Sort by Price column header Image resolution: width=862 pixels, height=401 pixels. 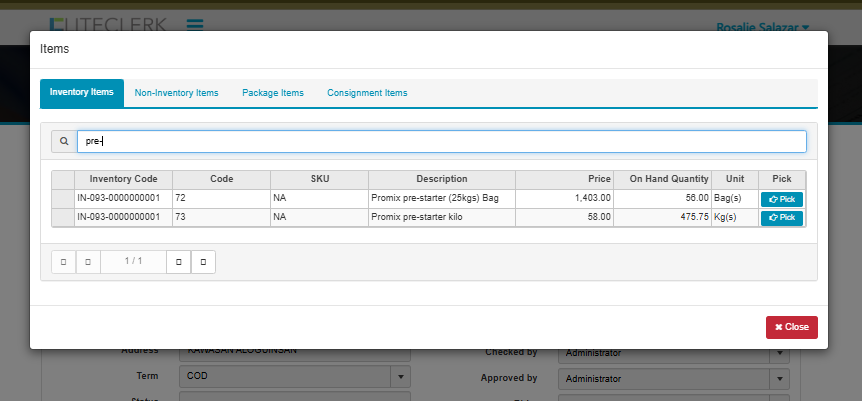565,179
